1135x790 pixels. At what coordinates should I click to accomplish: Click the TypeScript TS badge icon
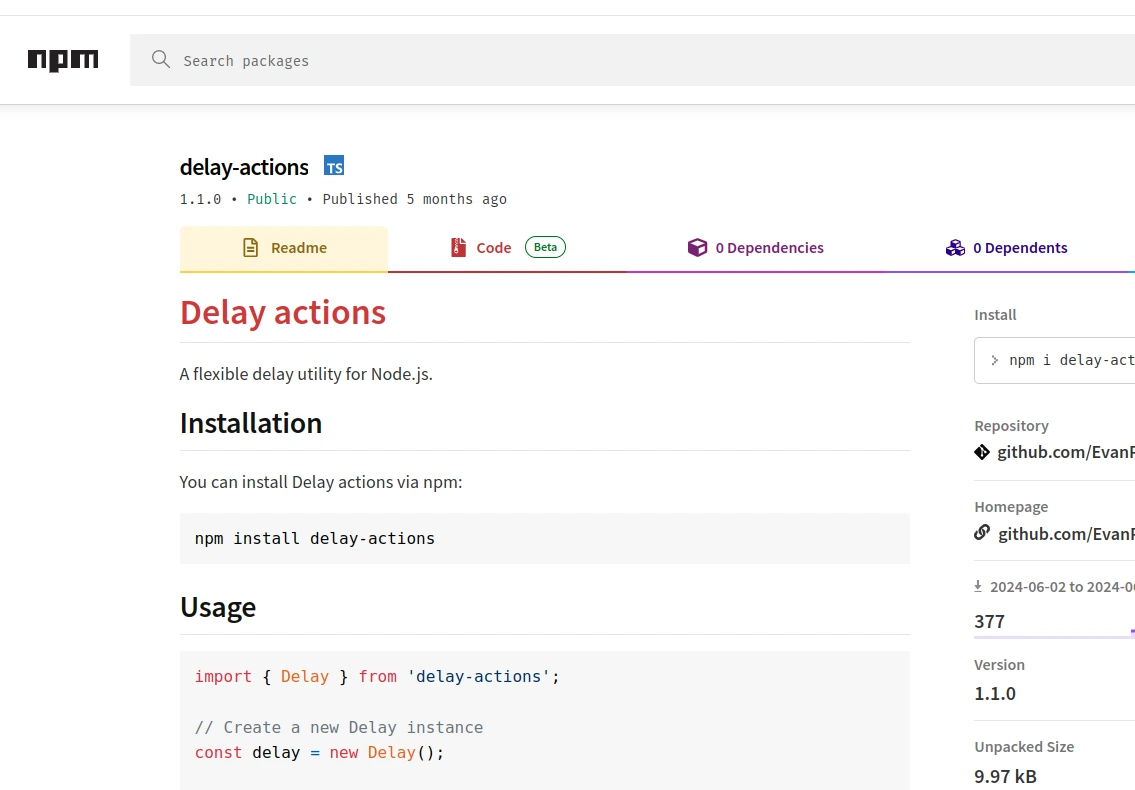coord(334,166)
